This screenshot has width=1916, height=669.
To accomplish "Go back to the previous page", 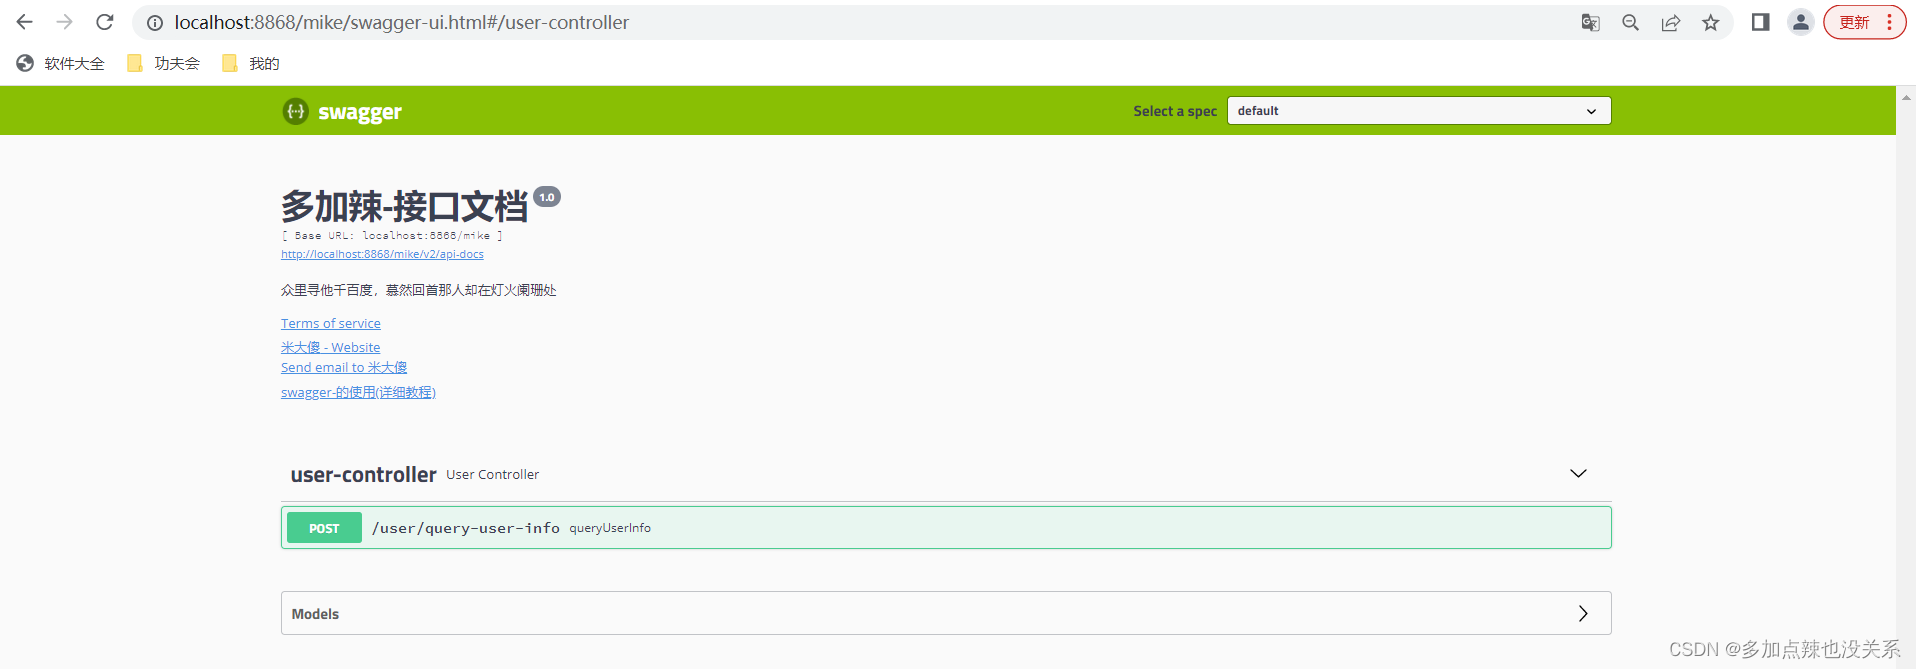I will pyautogui.click(x=25, y=22).
